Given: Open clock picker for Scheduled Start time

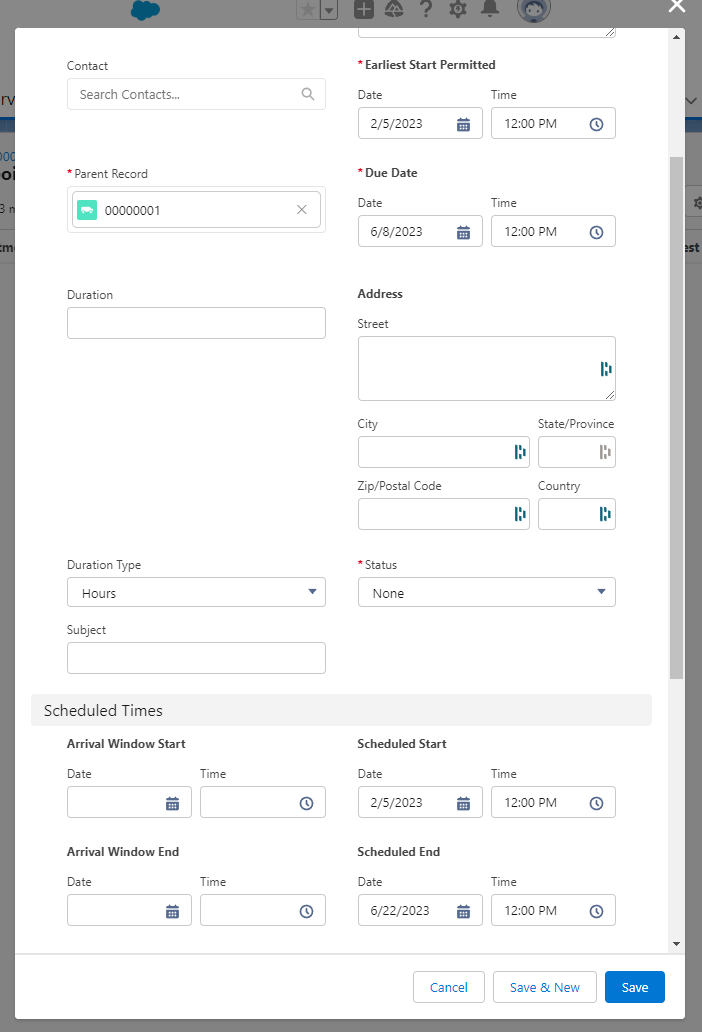Looking at the screenshot, I should coord(596,803).
